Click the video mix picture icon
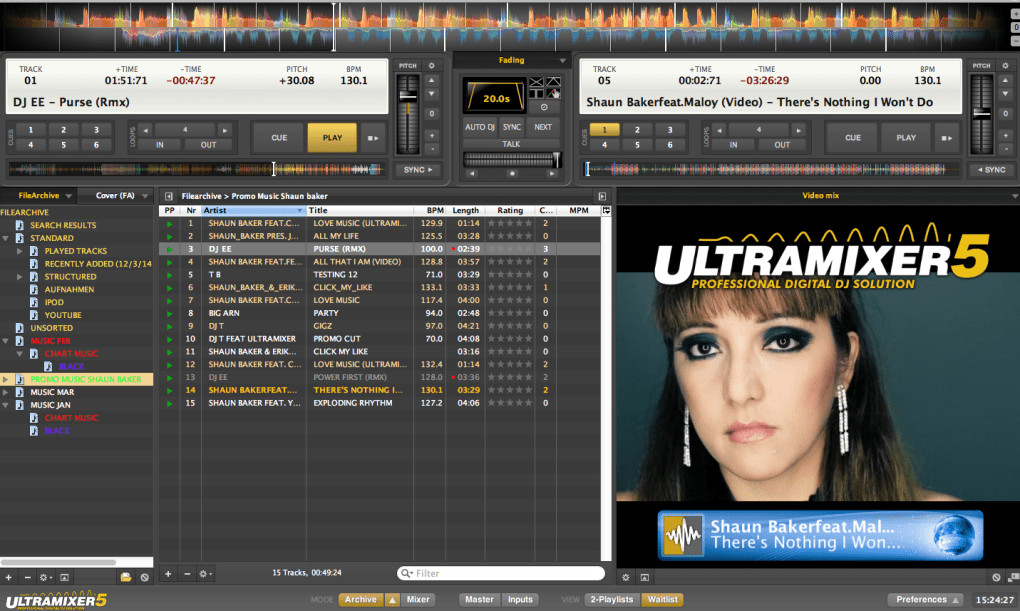Viewport: 1020px width, 611px height. coord(645,577)
